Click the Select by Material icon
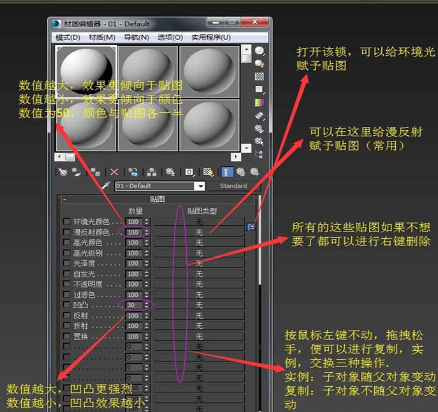 (259, 141)
